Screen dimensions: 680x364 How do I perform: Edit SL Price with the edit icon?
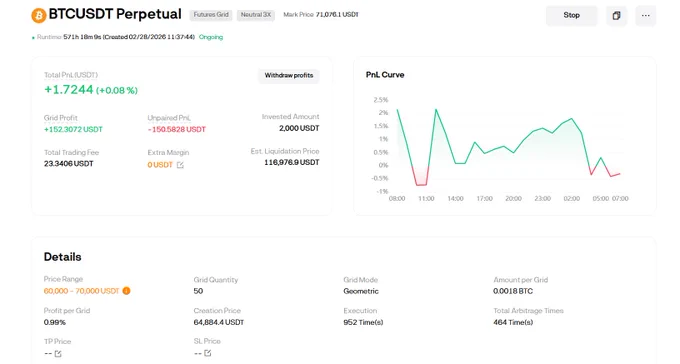coord(208,353)
